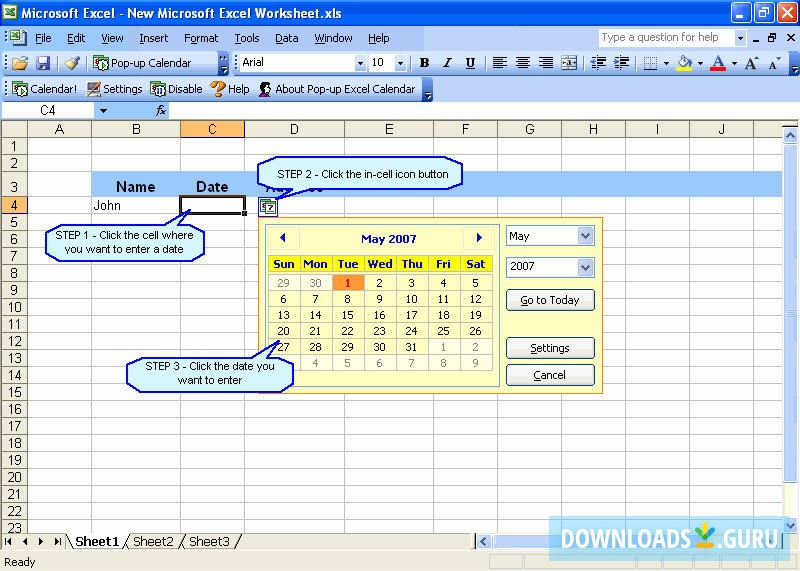Image resolution: width=800 pixels, height=571 pixels.
Task: Open the Insert menu
Action: click(154, 38)
